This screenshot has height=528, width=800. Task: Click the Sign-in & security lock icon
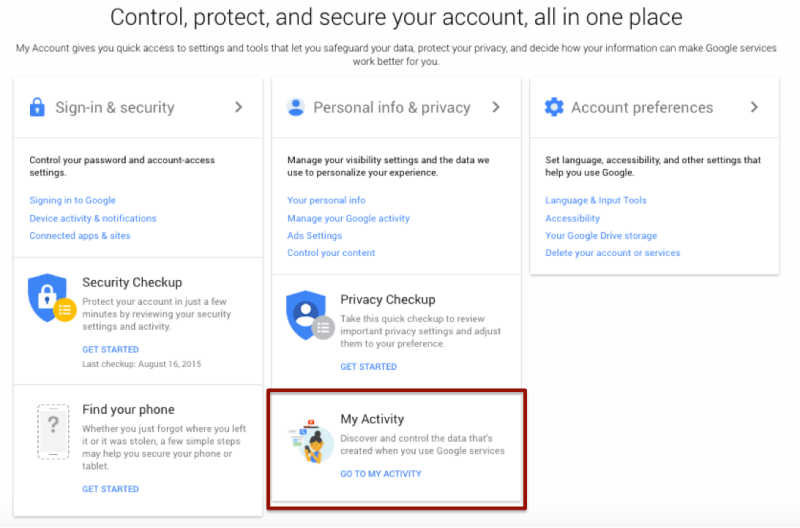(38, 107)
